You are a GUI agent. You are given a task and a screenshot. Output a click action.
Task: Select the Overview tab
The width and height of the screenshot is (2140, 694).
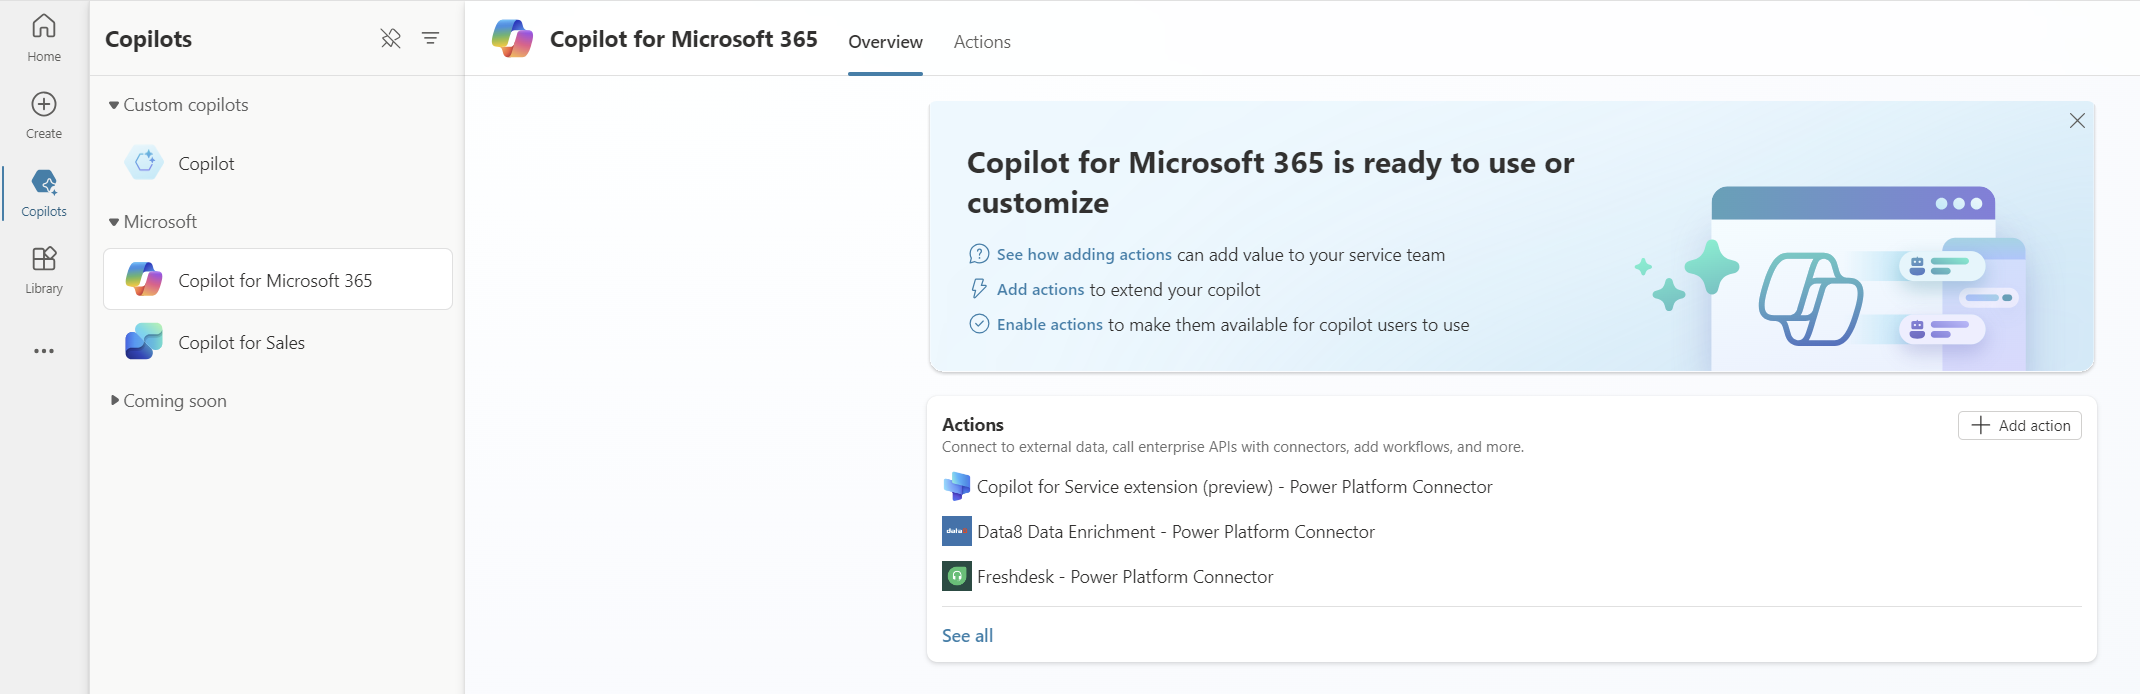(885, 42)
